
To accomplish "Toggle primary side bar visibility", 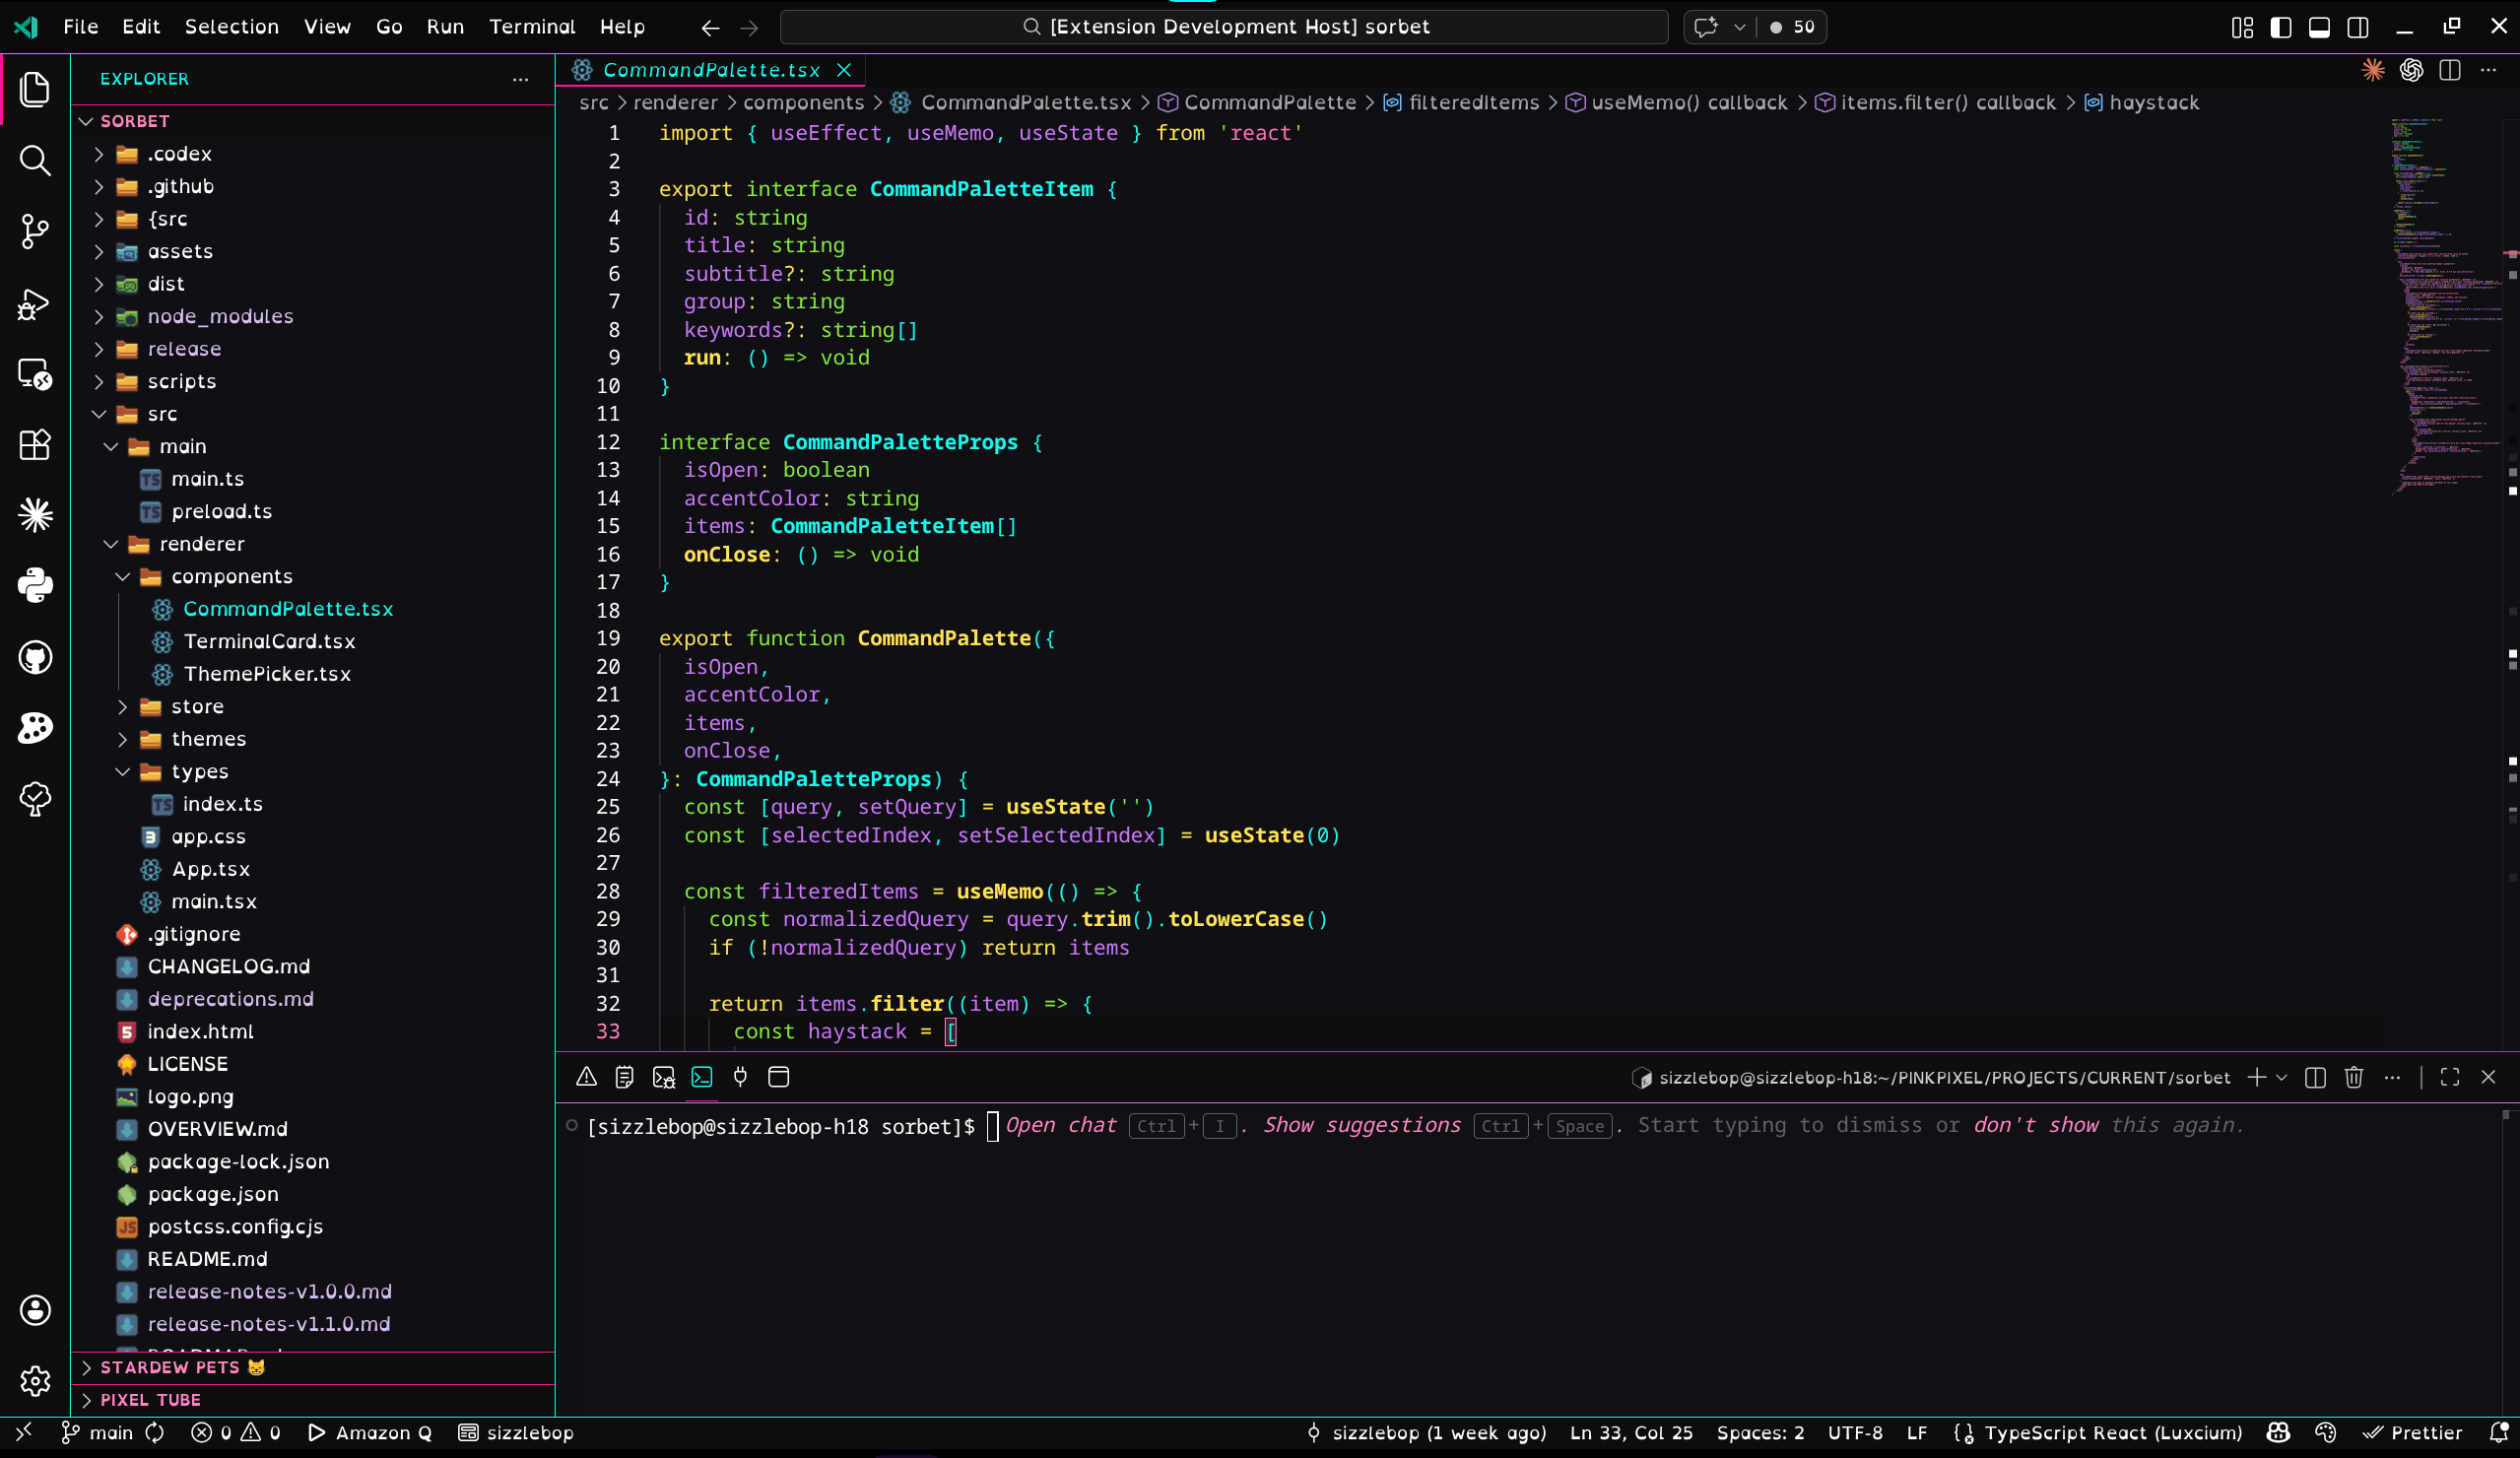I will pos(2281,27).
